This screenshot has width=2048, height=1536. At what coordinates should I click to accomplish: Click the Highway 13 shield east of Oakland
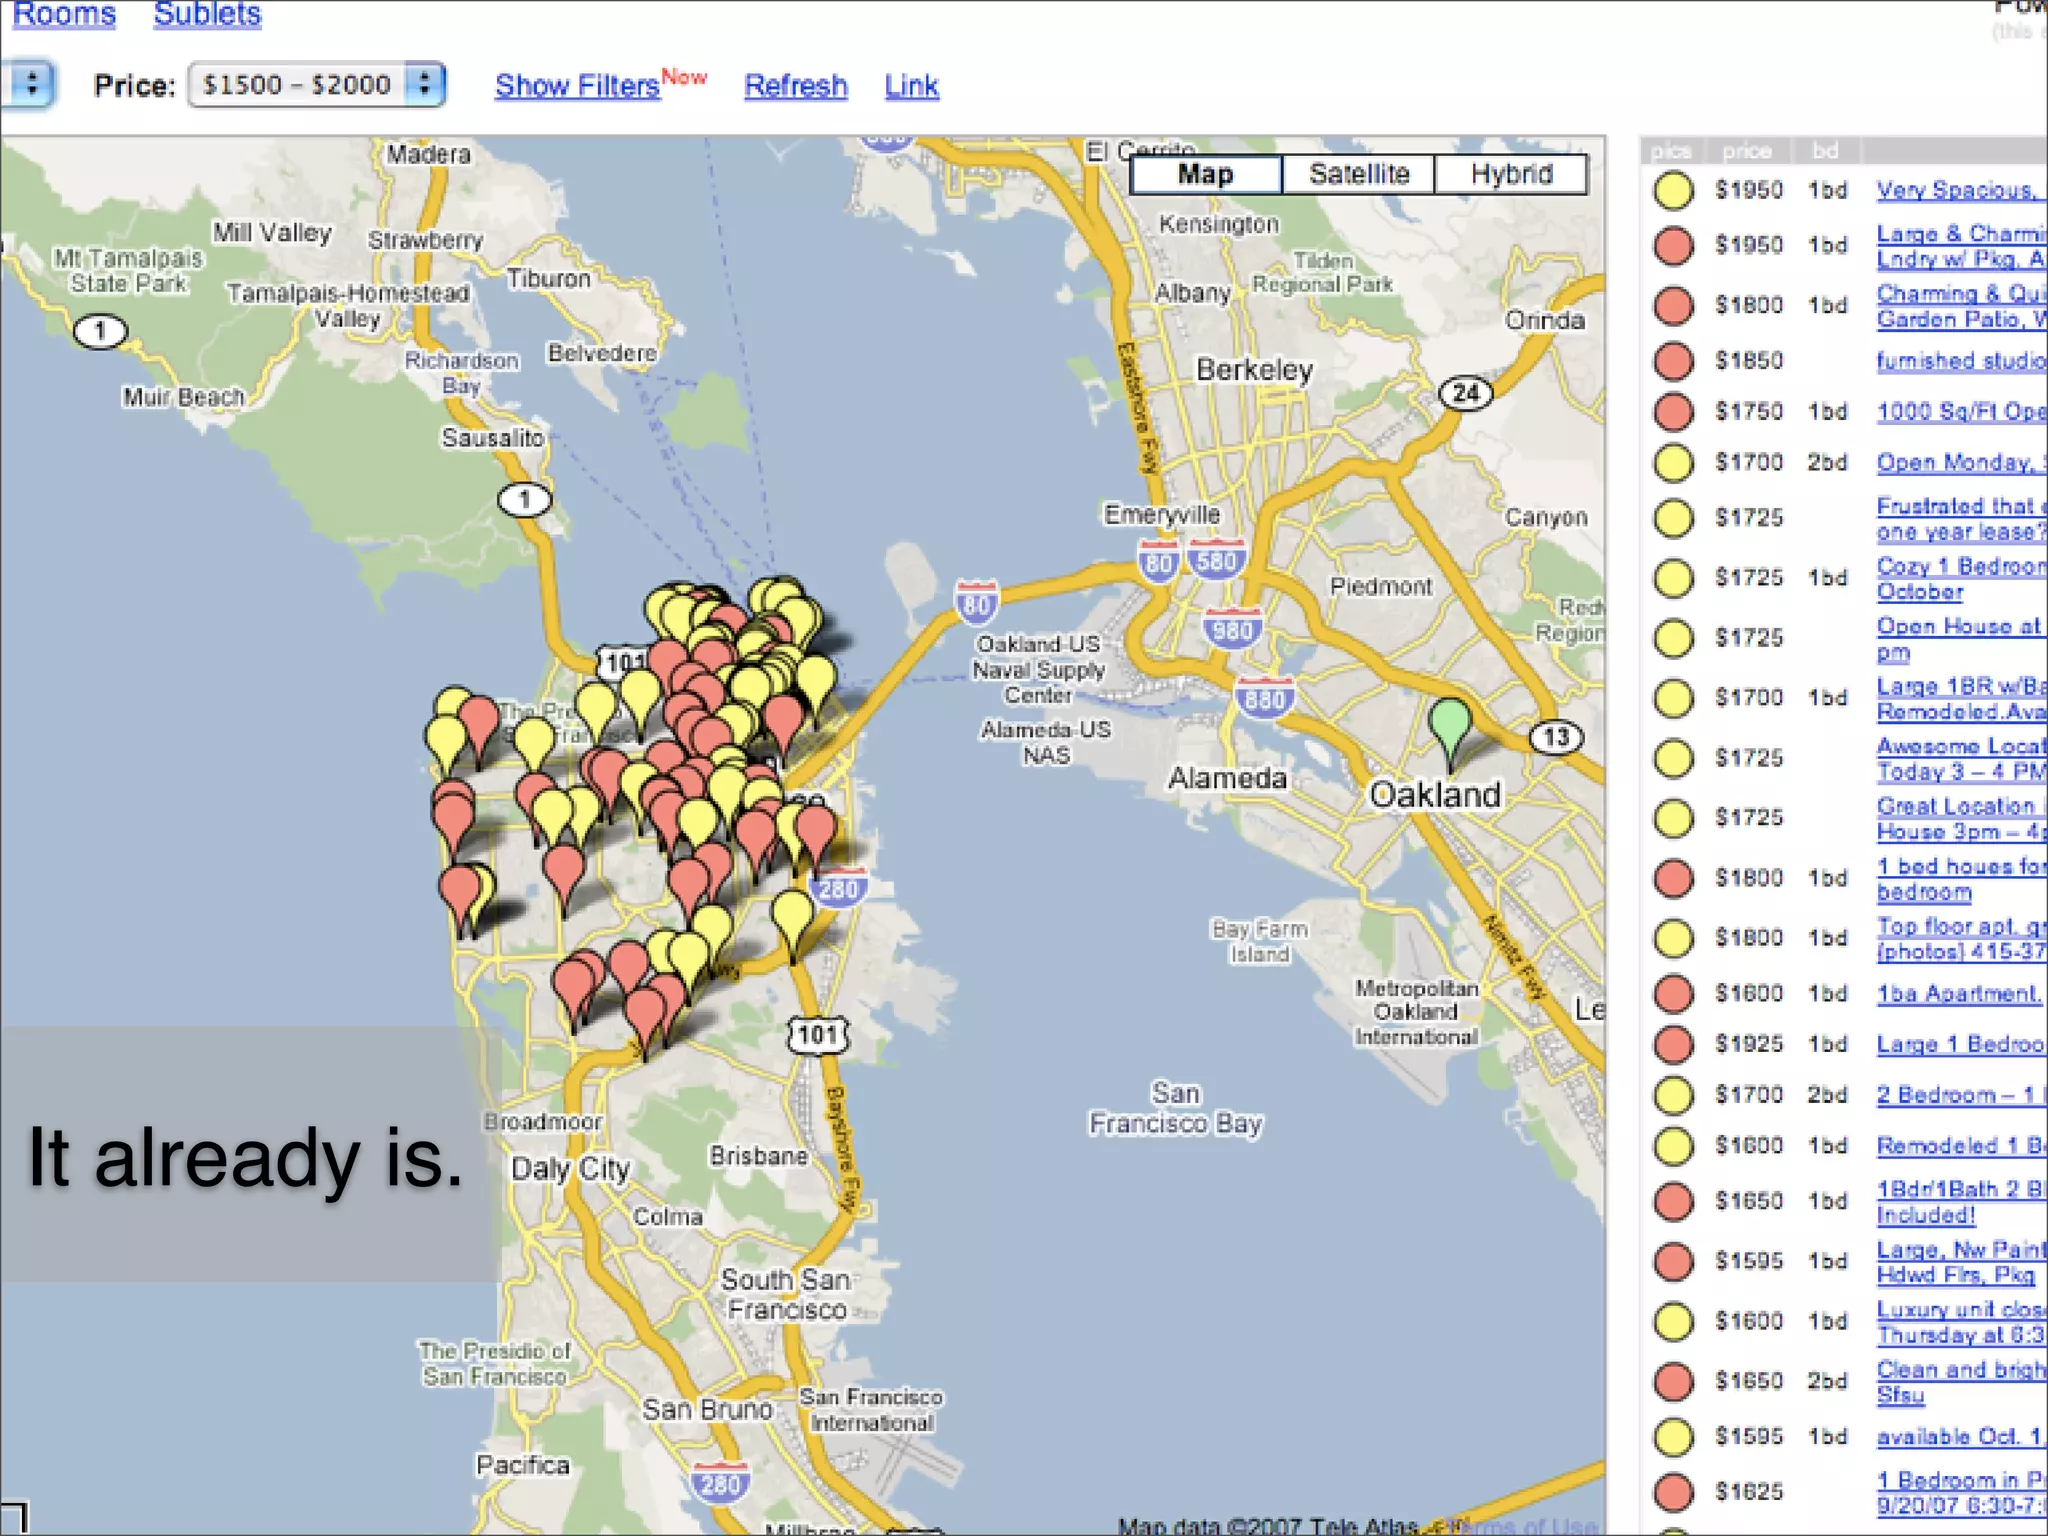1556,738
